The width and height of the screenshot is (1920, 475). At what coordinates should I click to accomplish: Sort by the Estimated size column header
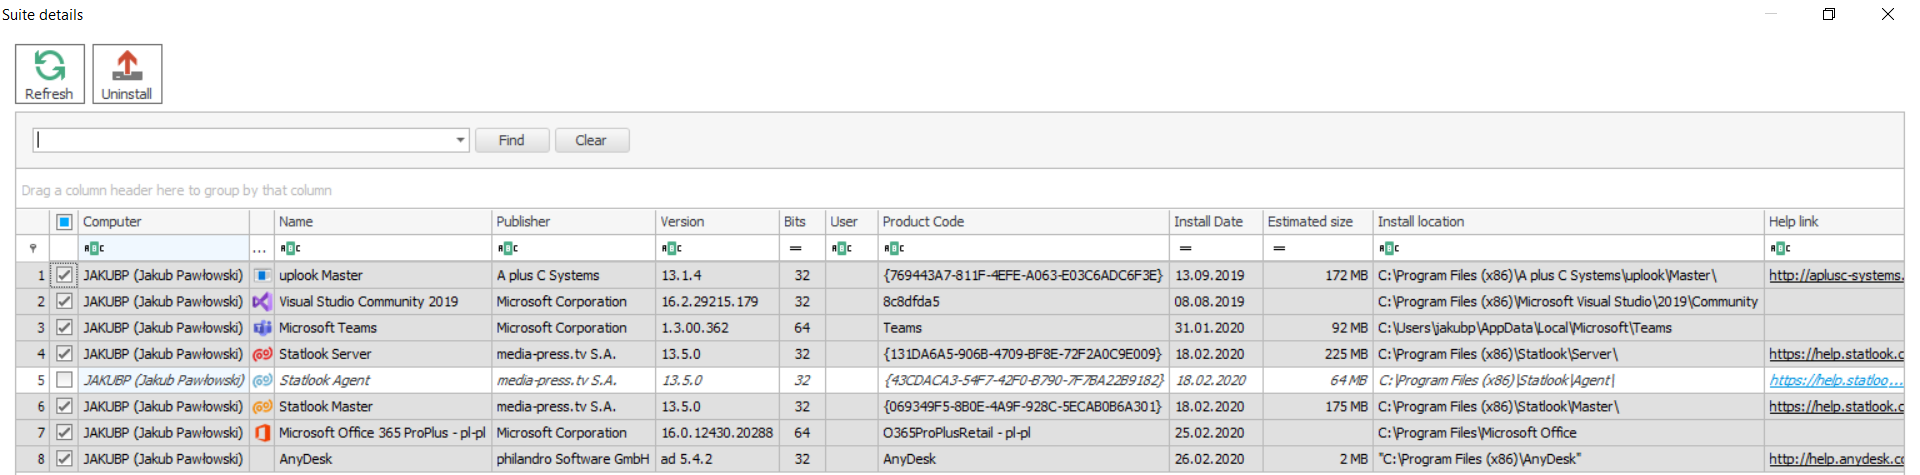click(1319, 222)
